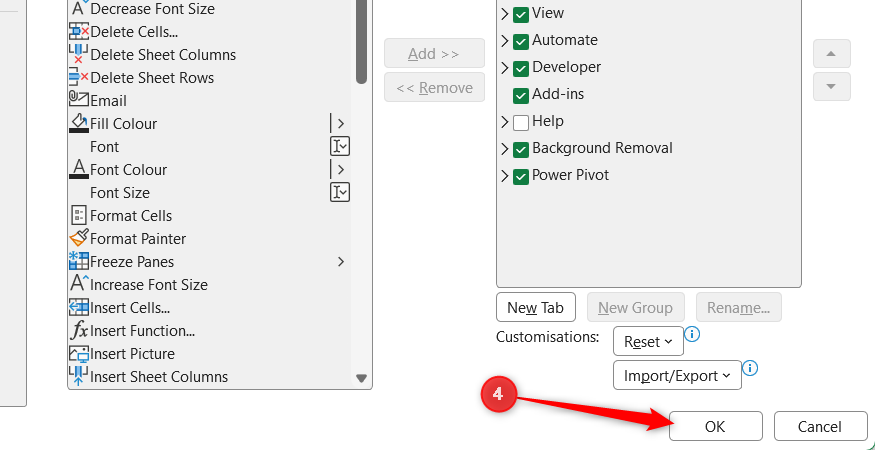Select the Format Cells icon
The height and width of the screenshot is (450, 875).
click(79, 215)
